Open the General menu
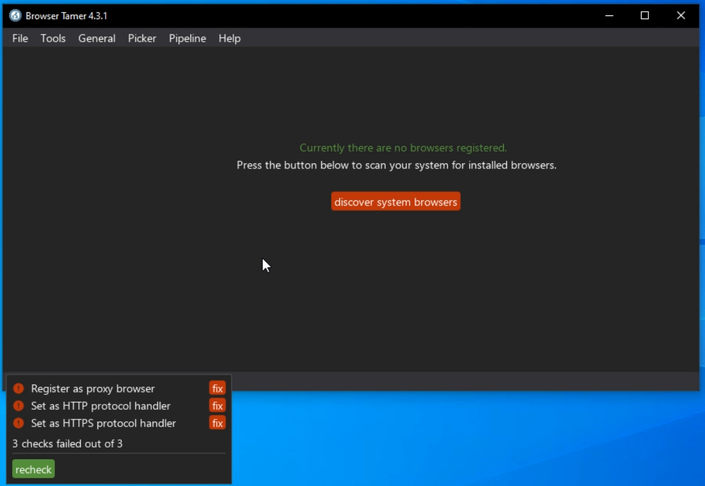Viewport: 705px width, 486px height. click(x=97, y=38)
